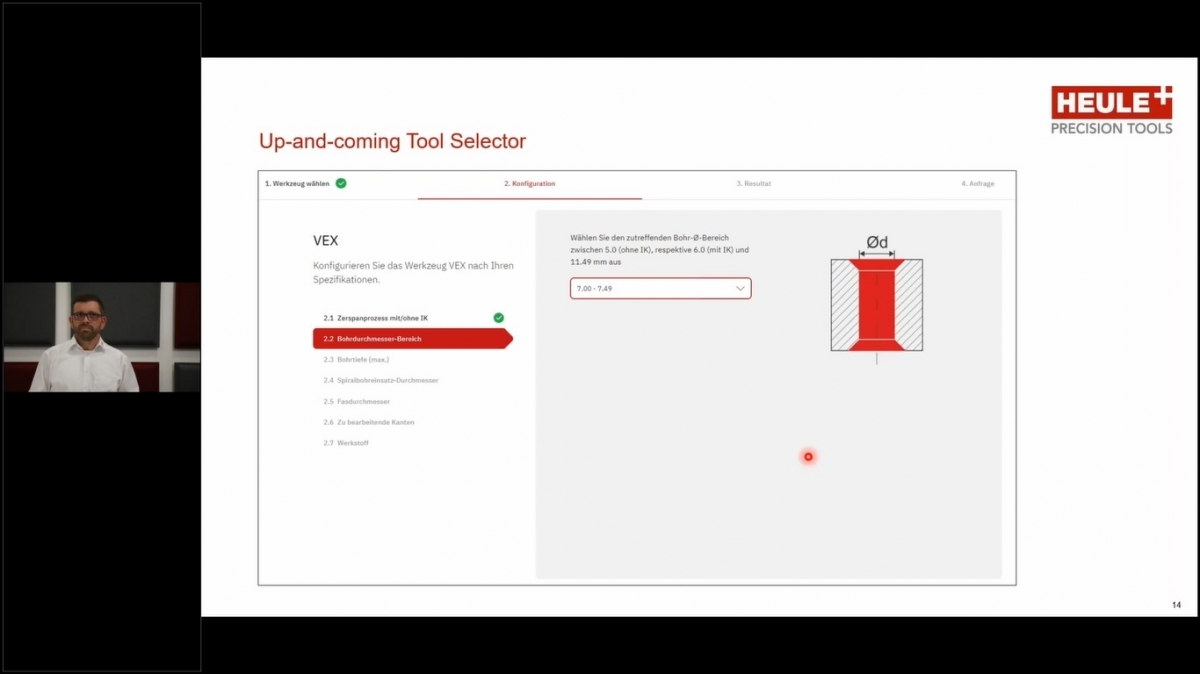The image size is (1200, 674).
Task: Click green checkmark next to Zerspanprozess step
Action: 499,318
